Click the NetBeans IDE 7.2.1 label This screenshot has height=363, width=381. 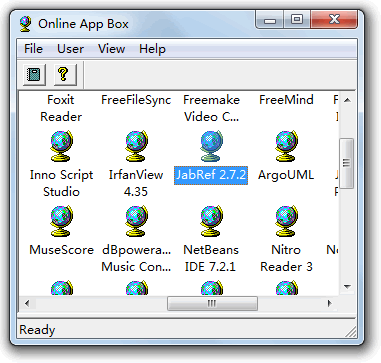[x=211, y=258]
